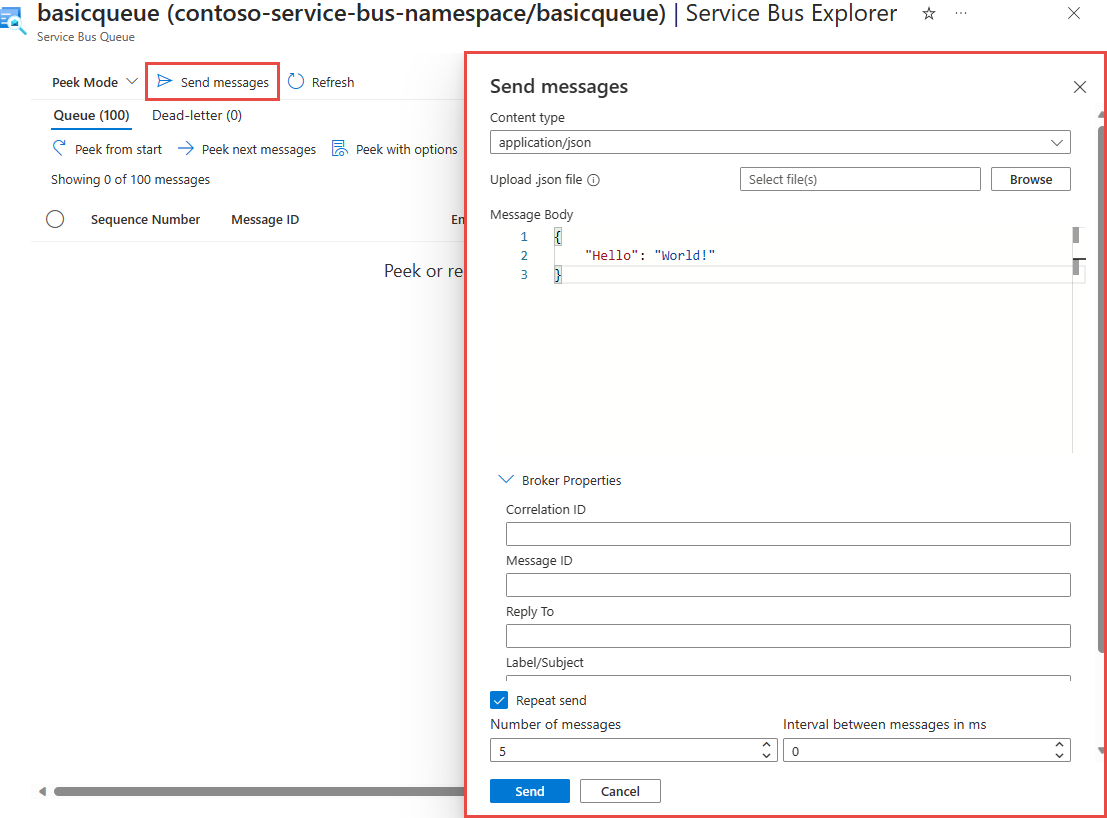The height and width of the screenshot is (818, 1107).
Task: Increase the Number of messages value
Action: coord(767,745)
